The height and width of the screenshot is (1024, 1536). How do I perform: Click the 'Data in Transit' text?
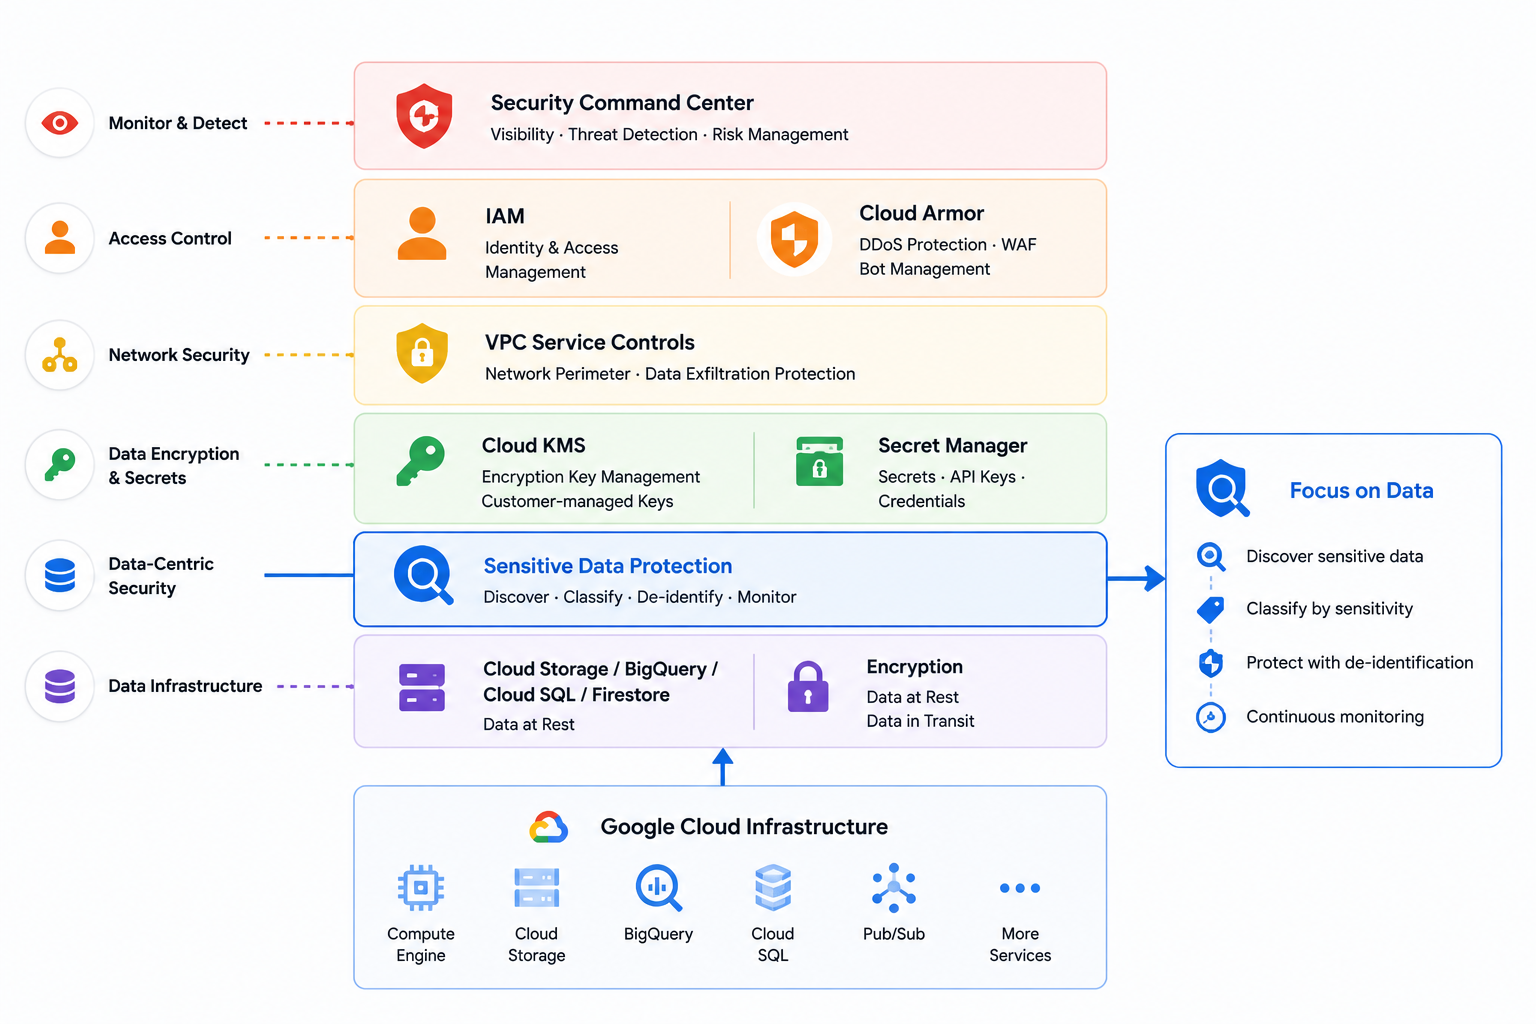920,721
